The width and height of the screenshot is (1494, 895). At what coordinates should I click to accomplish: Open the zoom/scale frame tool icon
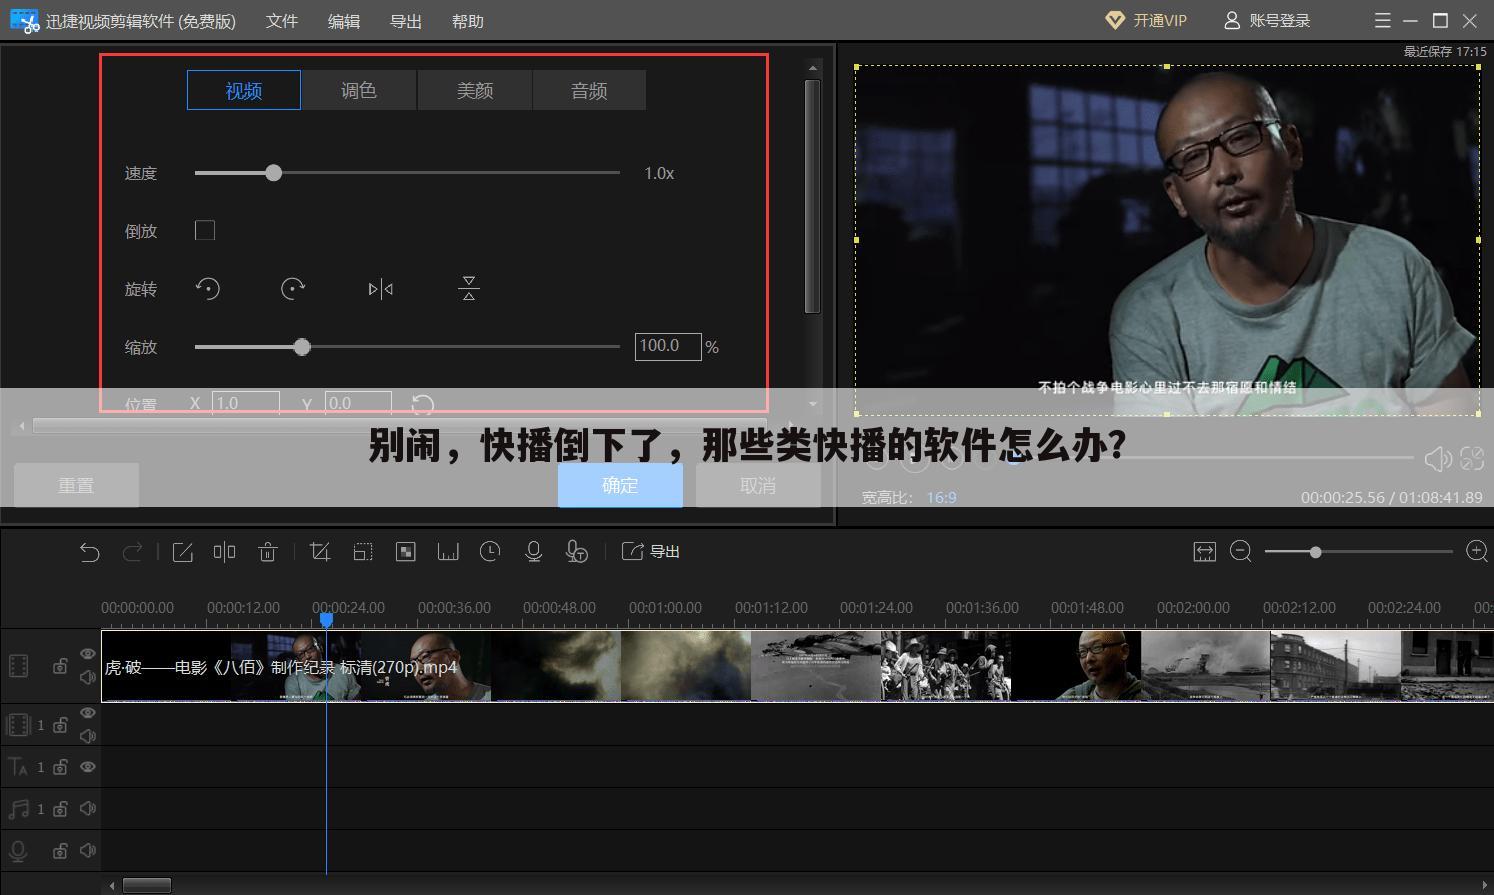pos(363,552)
